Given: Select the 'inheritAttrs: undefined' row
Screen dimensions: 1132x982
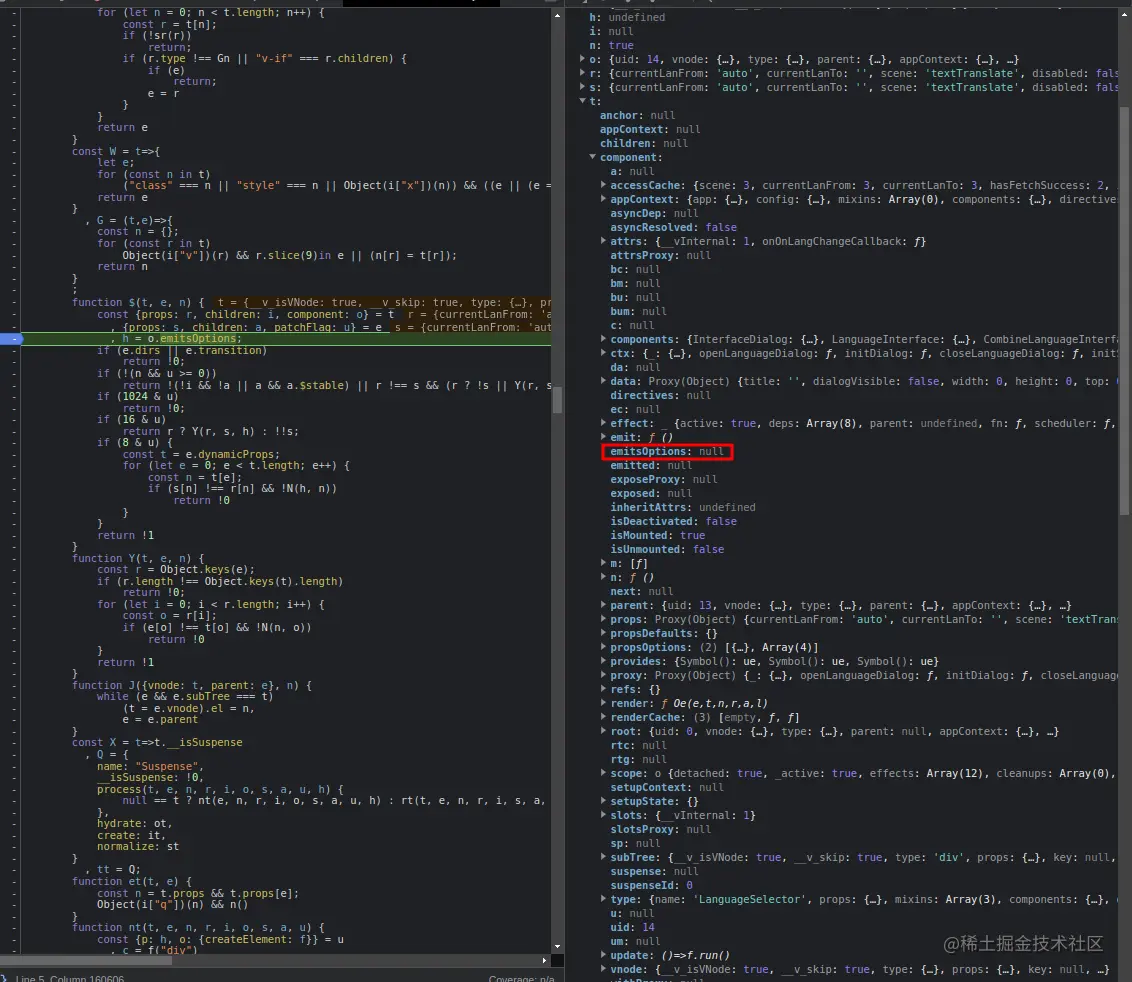Looking at the screenshot, I should (683, 508).
